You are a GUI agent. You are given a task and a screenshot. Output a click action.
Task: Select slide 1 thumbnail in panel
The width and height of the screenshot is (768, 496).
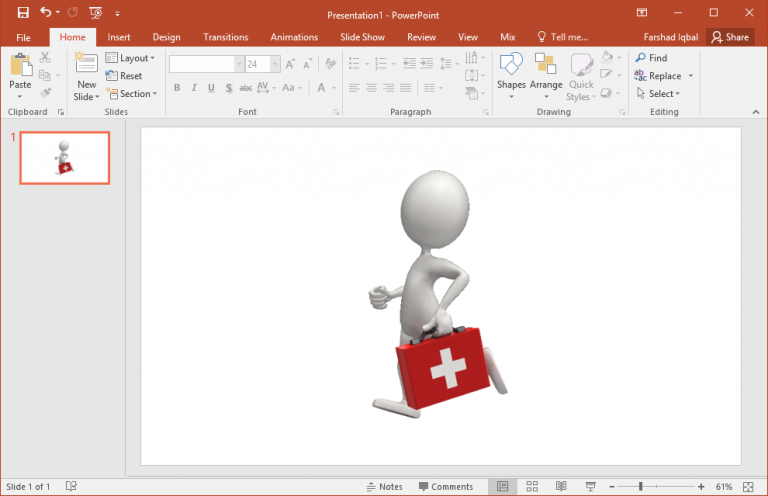point(65,158)
